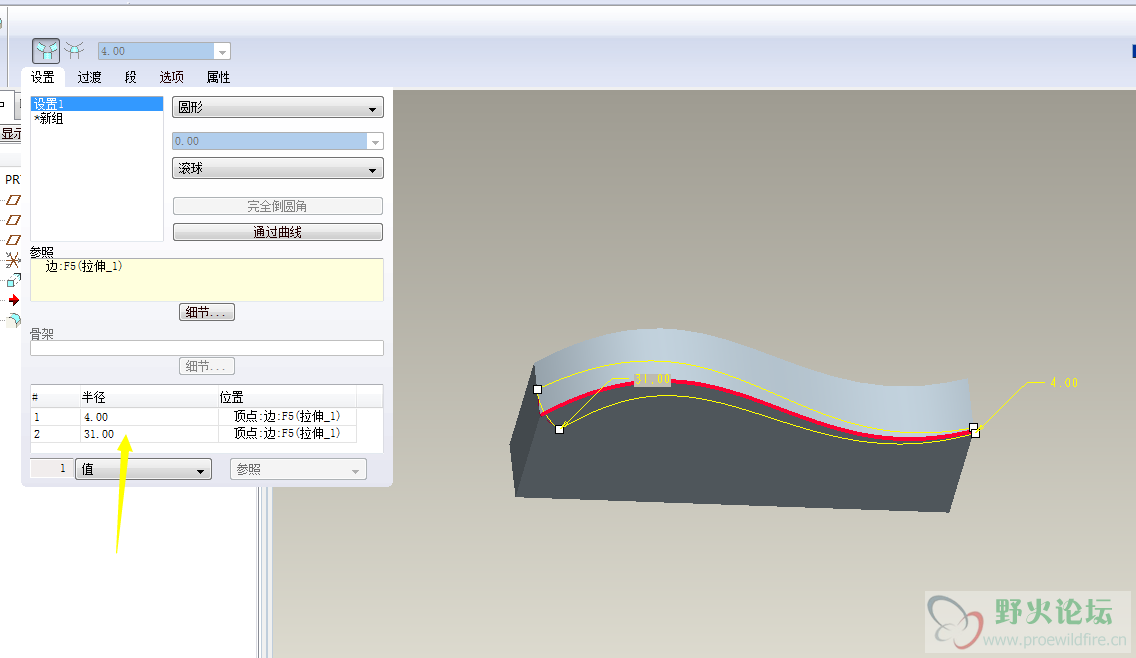Open the 段 tab

(x=130, y=77)
